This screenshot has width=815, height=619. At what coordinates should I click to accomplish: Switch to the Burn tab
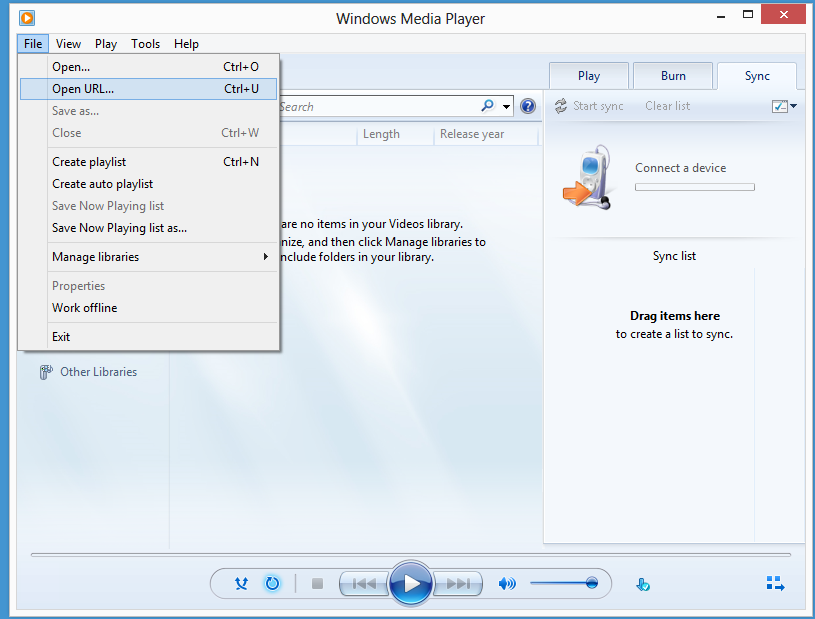tap(672, 75)
